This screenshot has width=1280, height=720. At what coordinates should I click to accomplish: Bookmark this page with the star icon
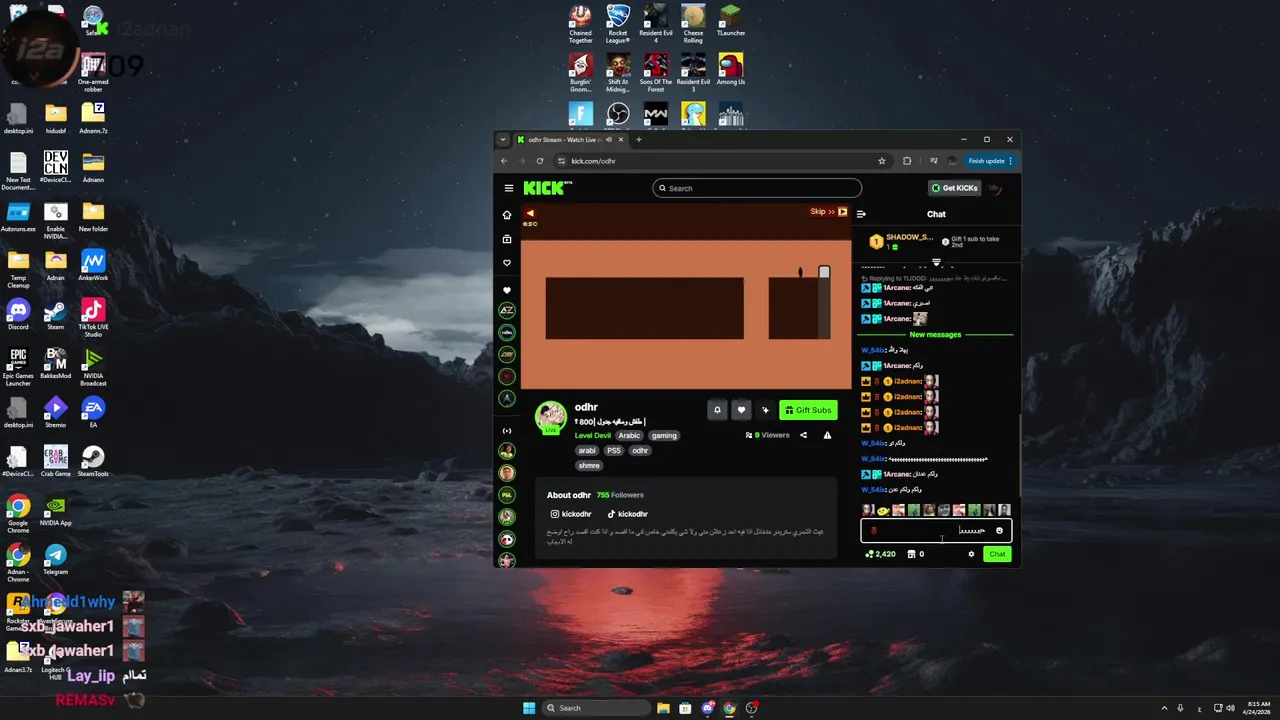(882, 161)
